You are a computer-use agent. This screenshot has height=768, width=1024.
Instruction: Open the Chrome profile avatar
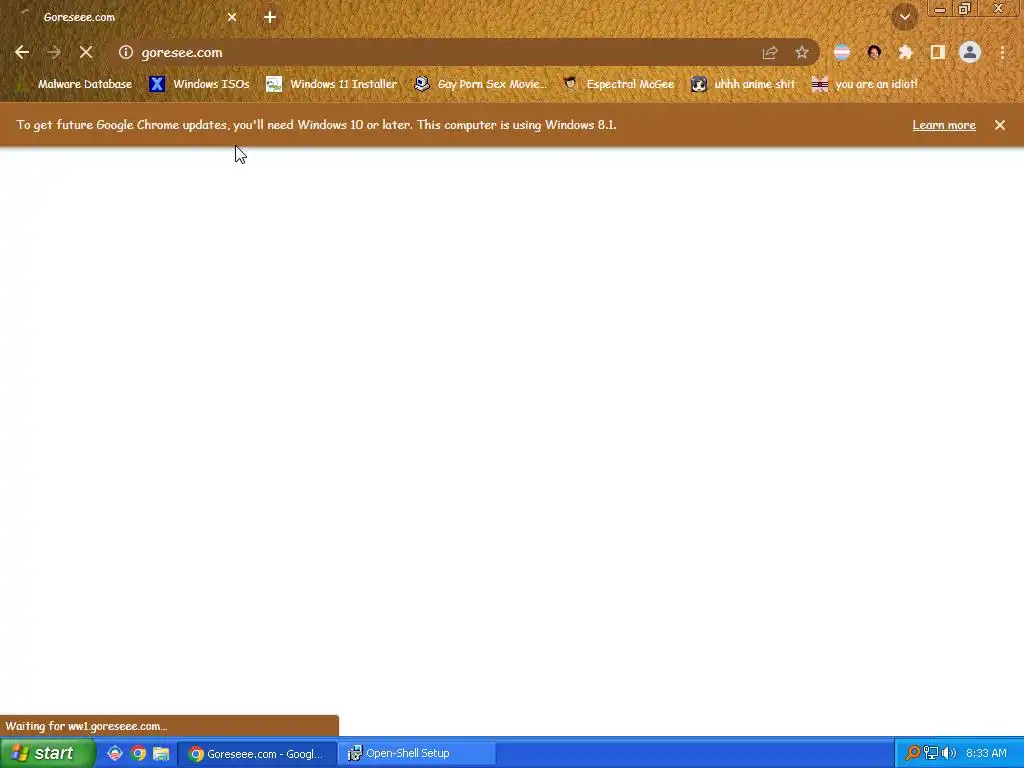pos(970,52)
